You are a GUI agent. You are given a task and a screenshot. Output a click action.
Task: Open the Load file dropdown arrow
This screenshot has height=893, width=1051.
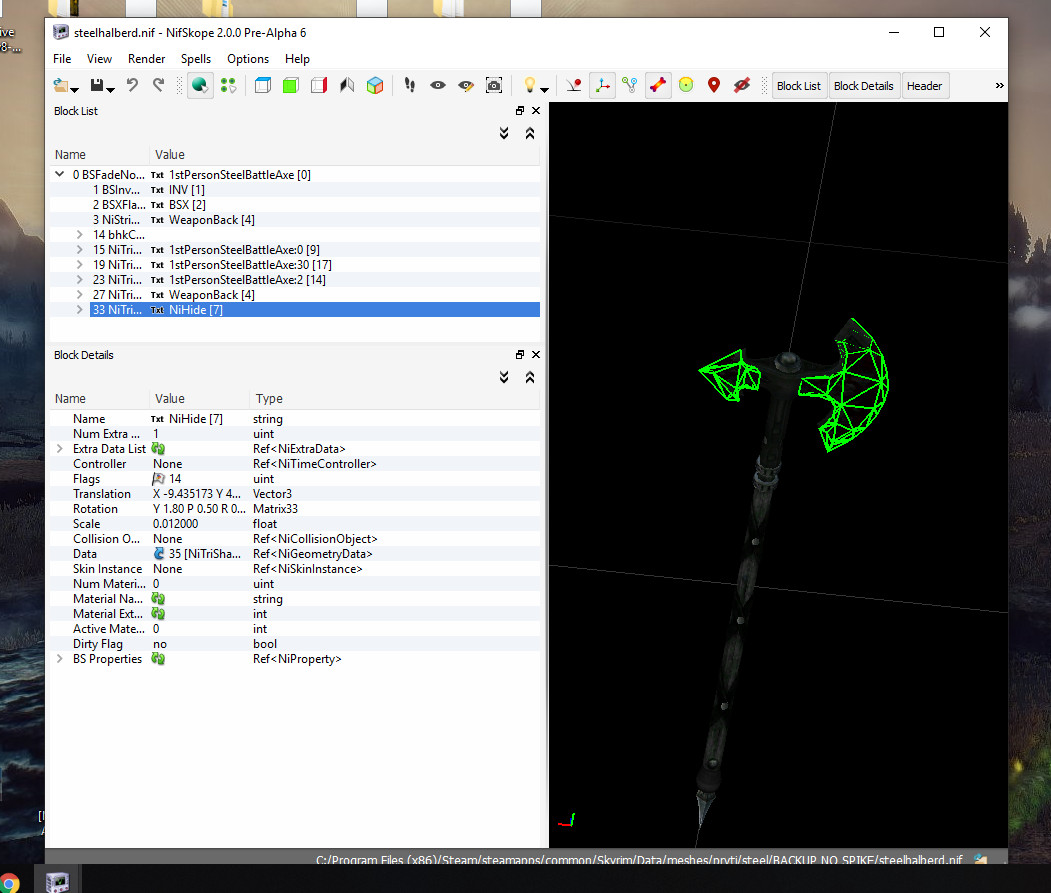pos(74,89)
